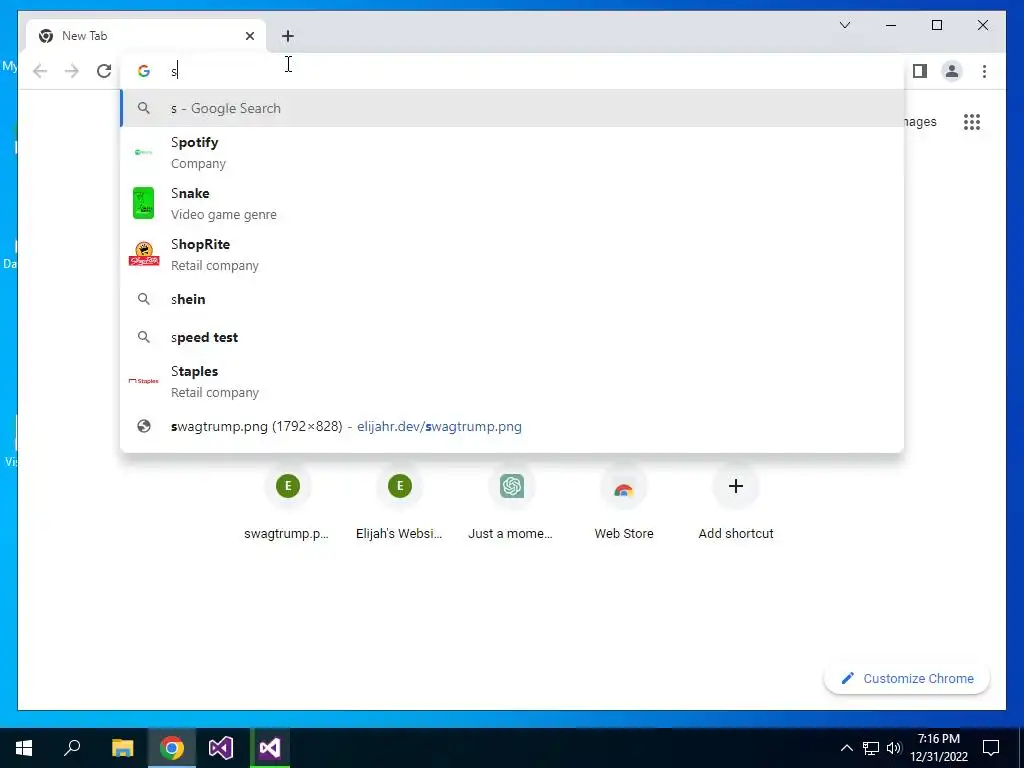Minimize the Chrome window
Viewport: 1024px width, 768px height.
(x=891, y=25)
